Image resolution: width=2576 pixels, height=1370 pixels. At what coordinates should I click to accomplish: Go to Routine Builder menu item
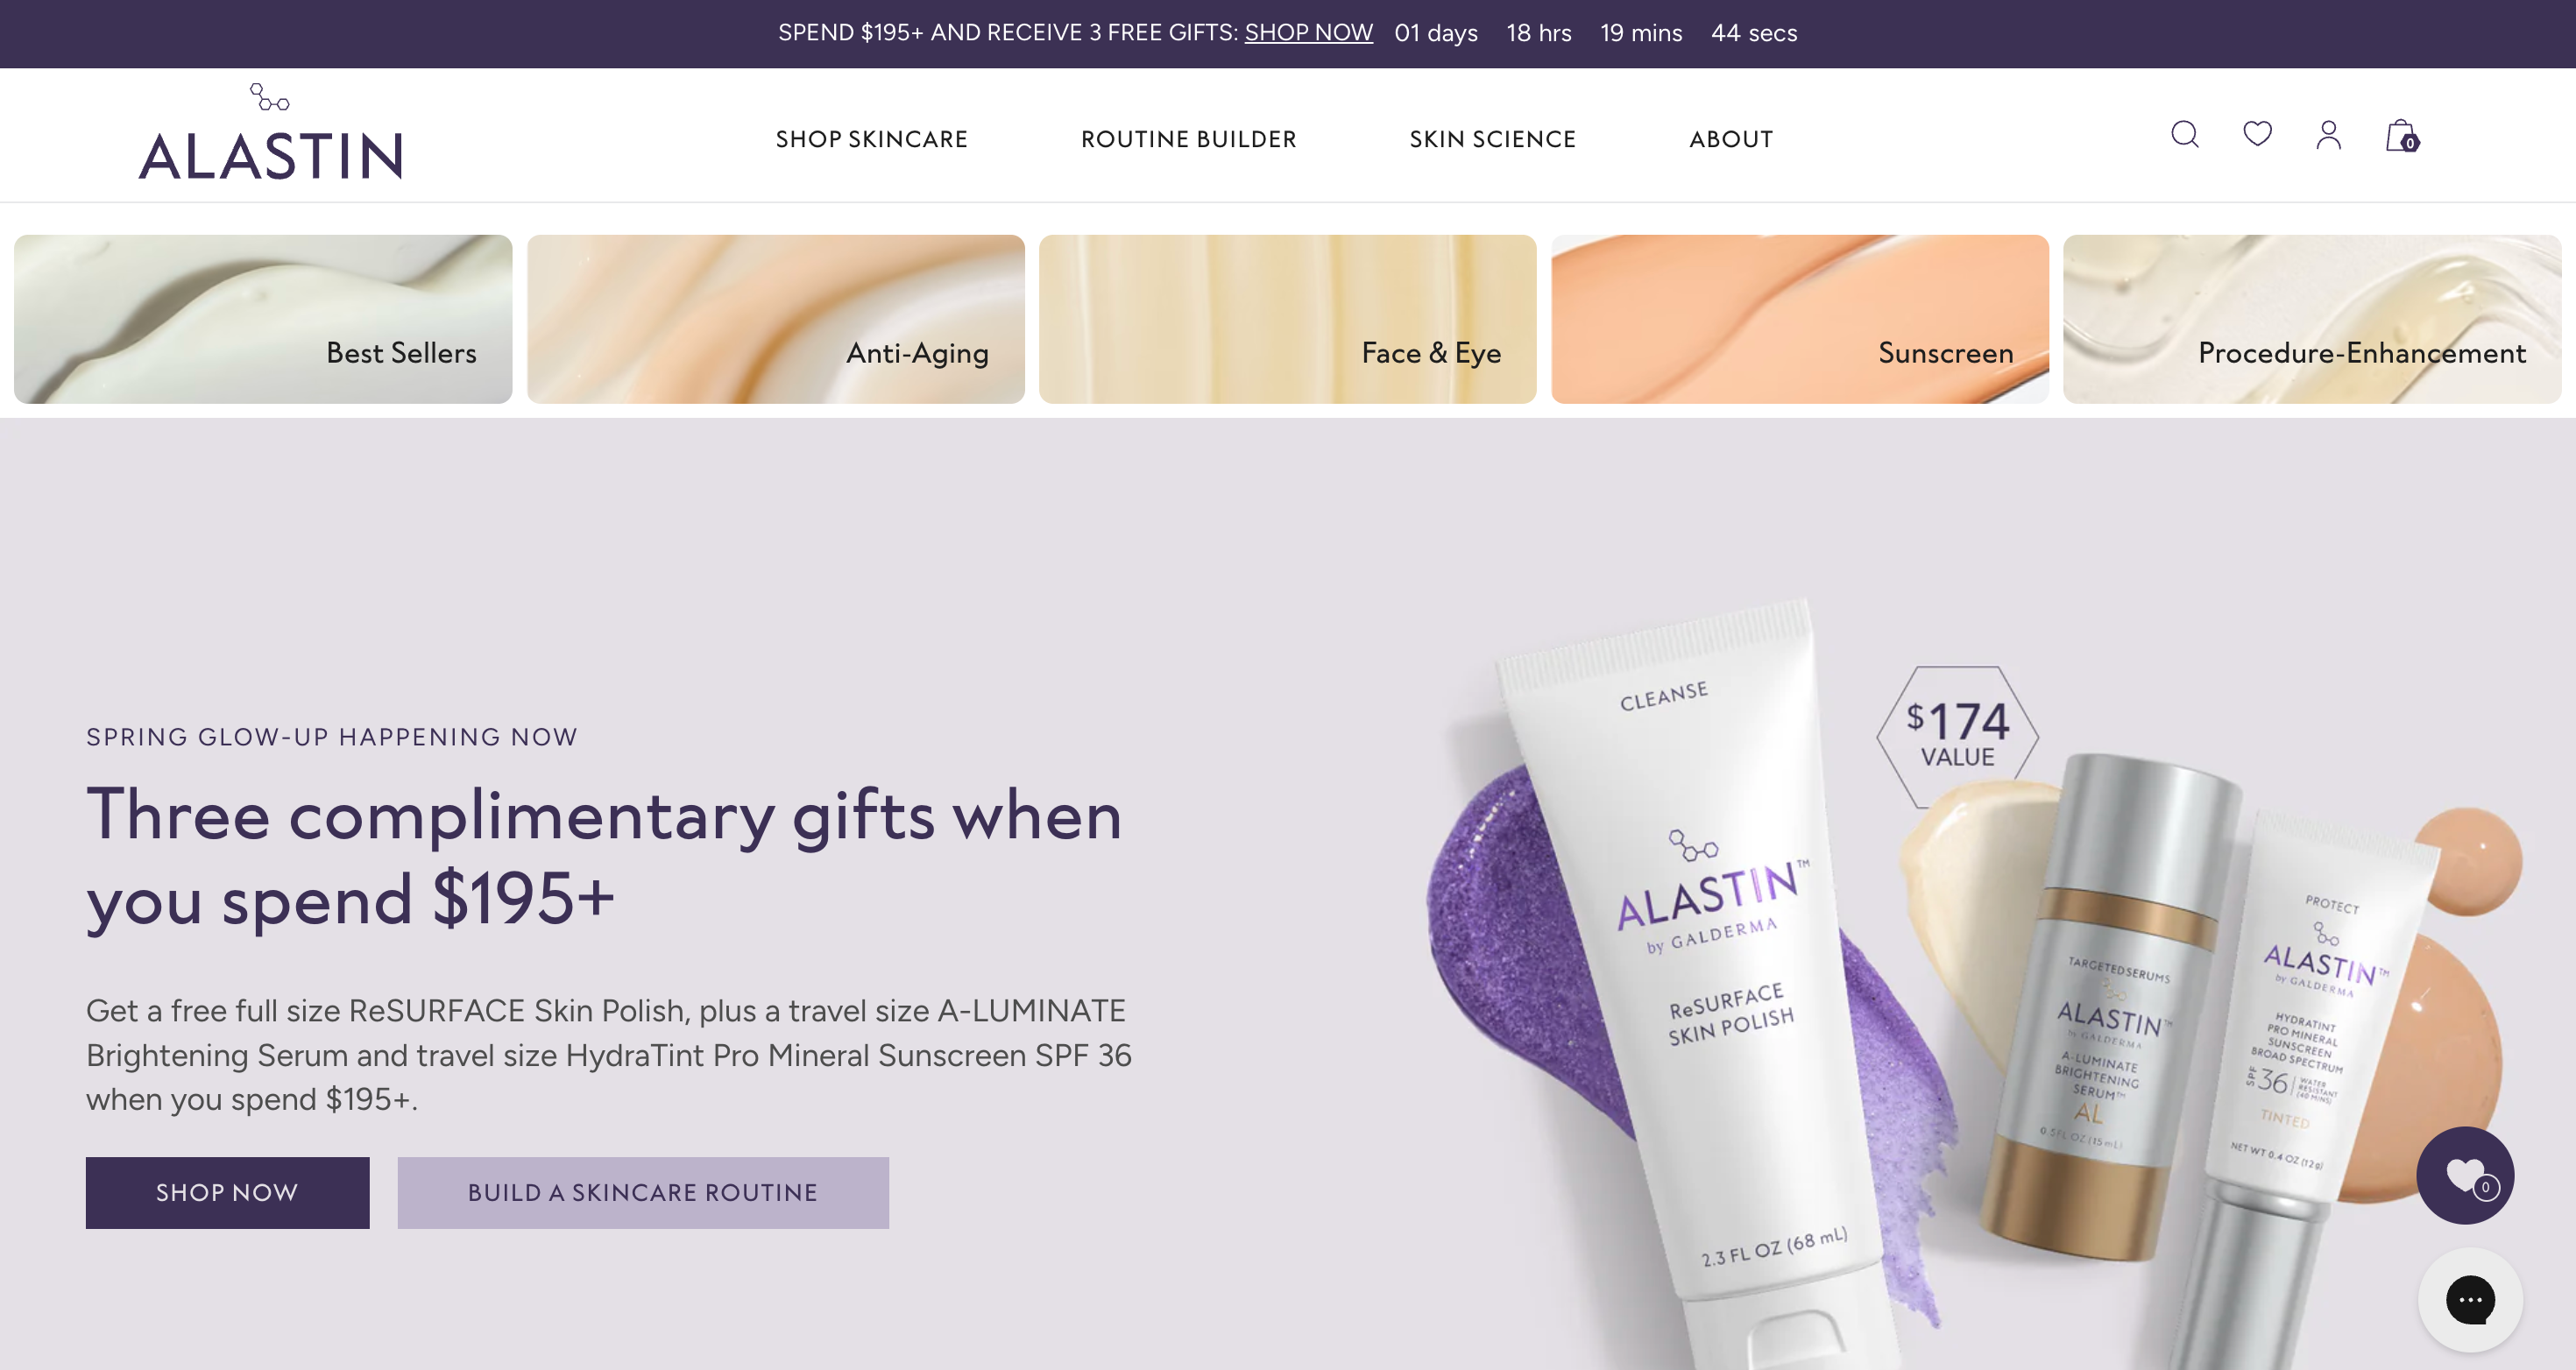[1188, 139]
